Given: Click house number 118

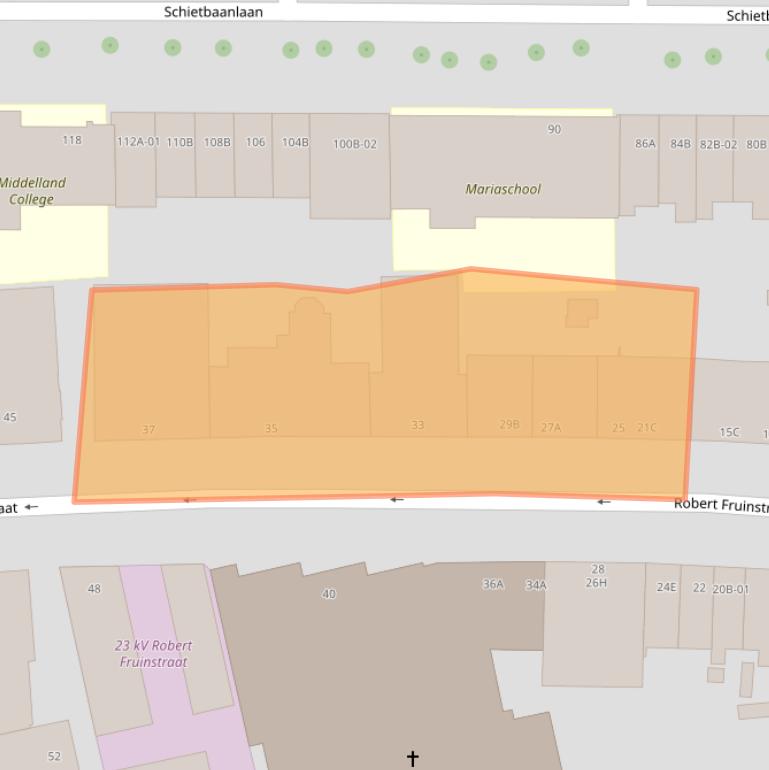Looking at the screenshot, I should coord(72,140).
